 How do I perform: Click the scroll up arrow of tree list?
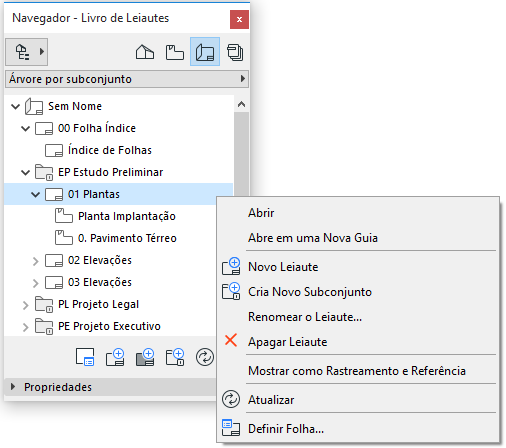point(241,104)
